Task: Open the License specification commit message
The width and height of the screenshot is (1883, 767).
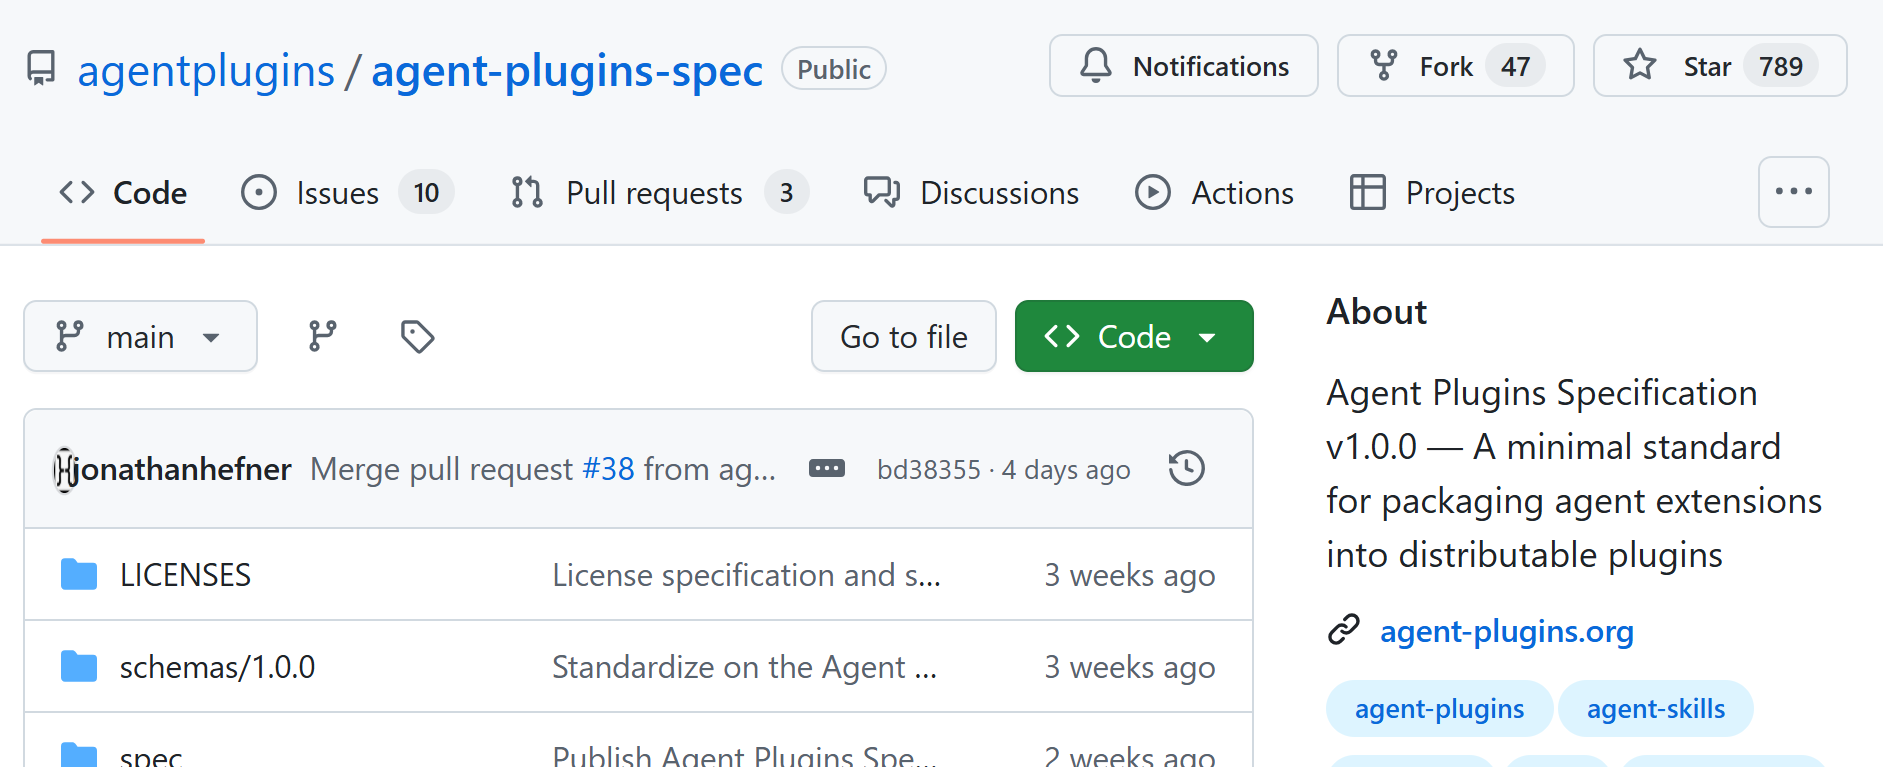Action: click(746, 575)
